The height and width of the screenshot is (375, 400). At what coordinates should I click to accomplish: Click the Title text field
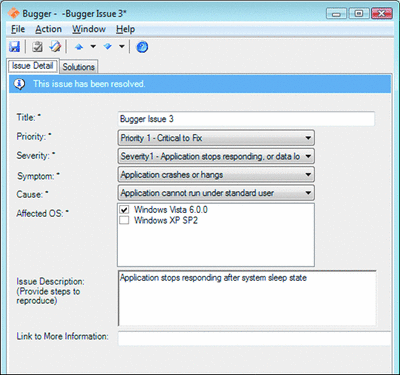(x=246, y=119)
